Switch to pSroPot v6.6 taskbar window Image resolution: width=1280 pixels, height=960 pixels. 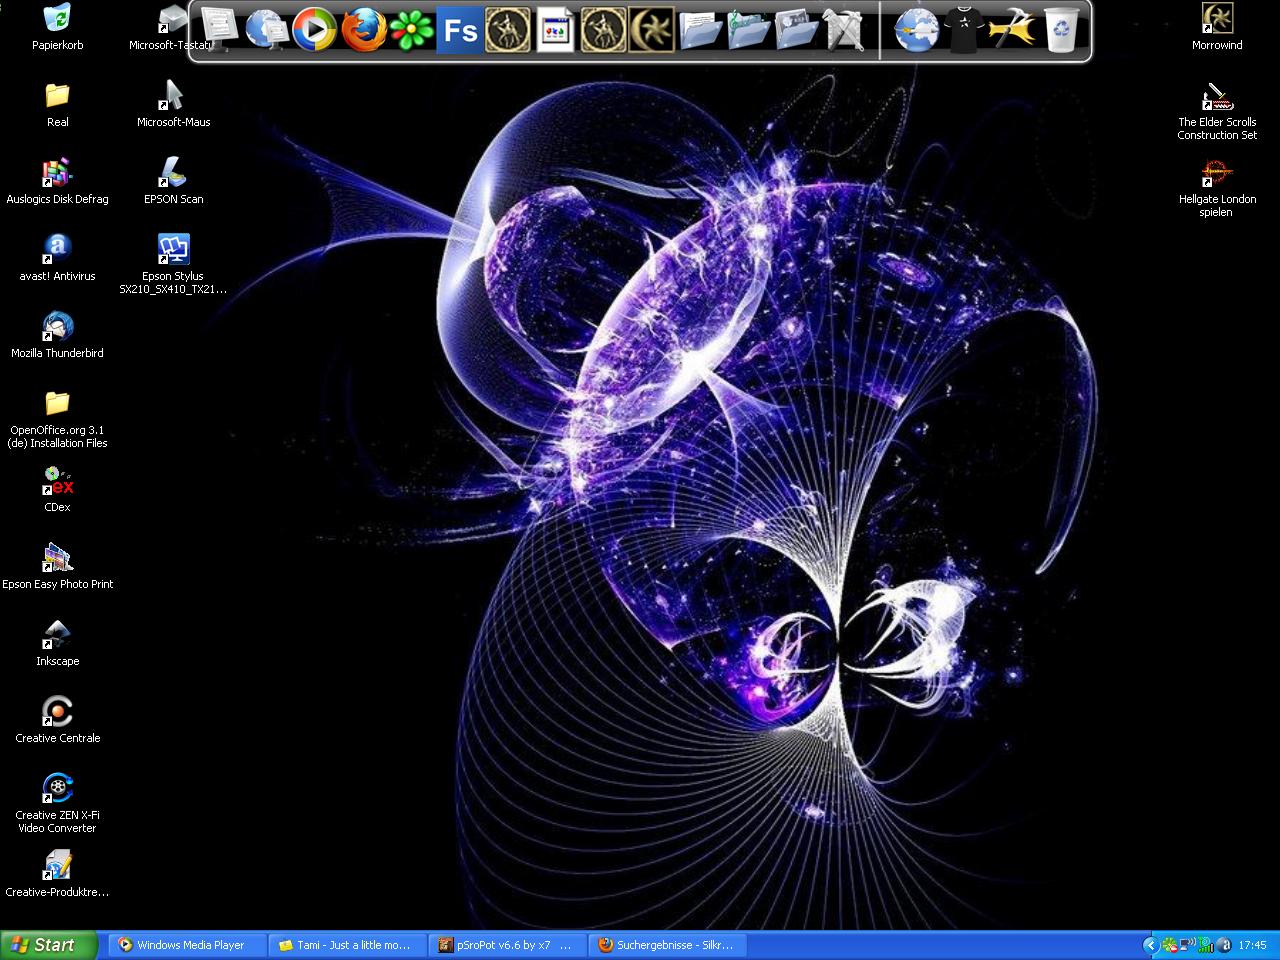[508, 945]
